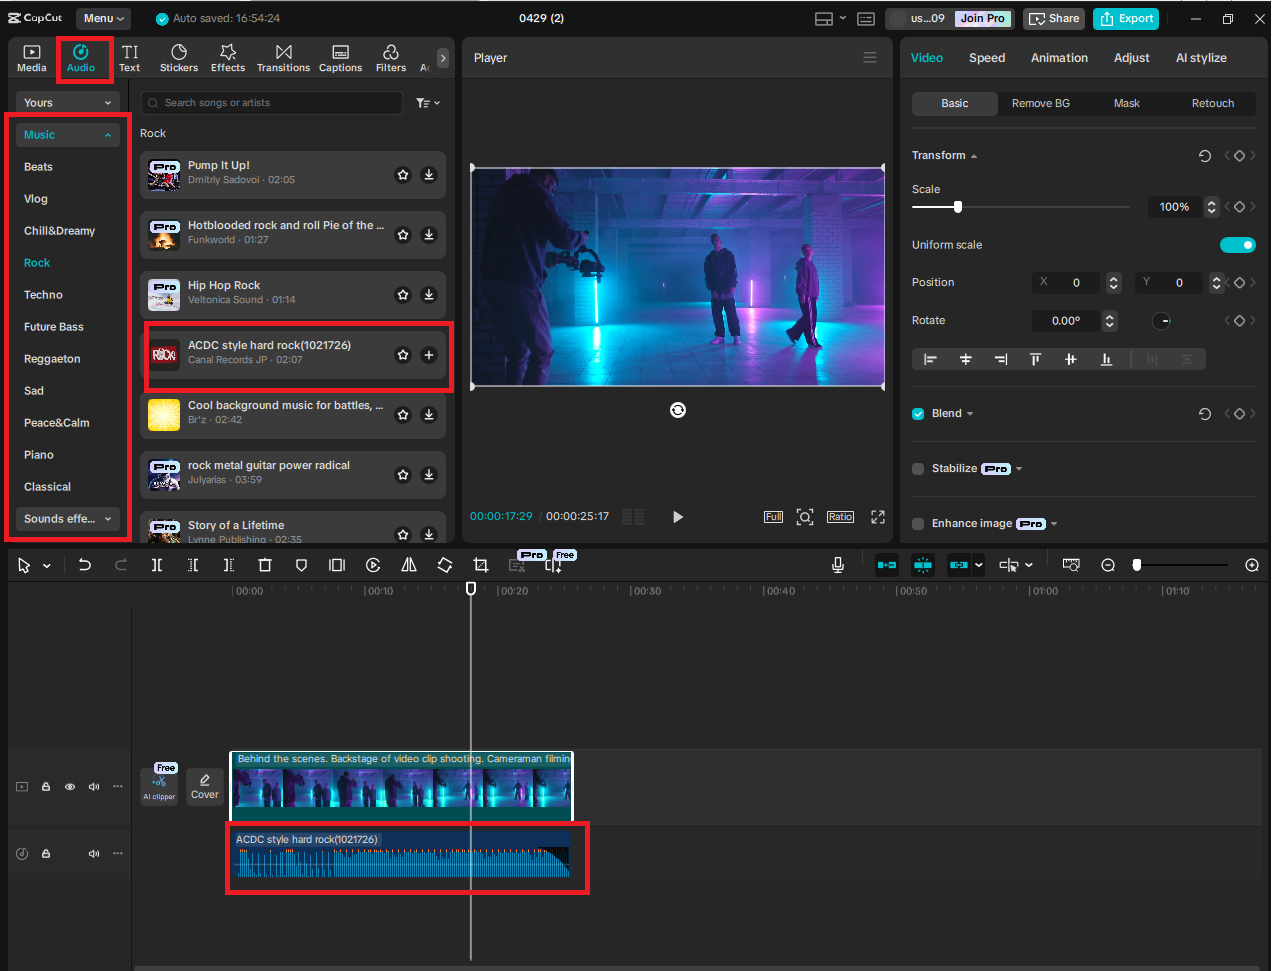Lock the video track
The image size is (1274, 971).
46,787
